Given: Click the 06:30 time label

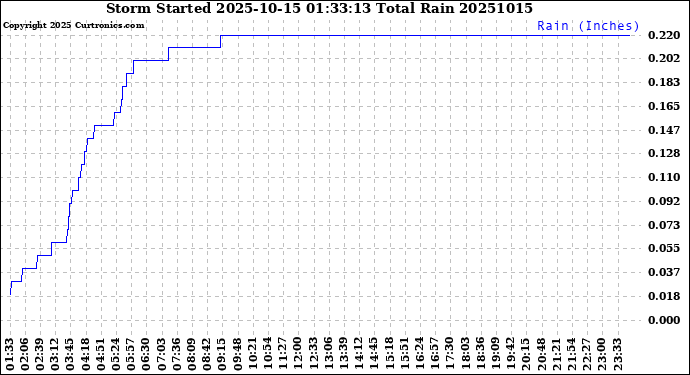Looking at the screenshot, I should coord(147,355).
